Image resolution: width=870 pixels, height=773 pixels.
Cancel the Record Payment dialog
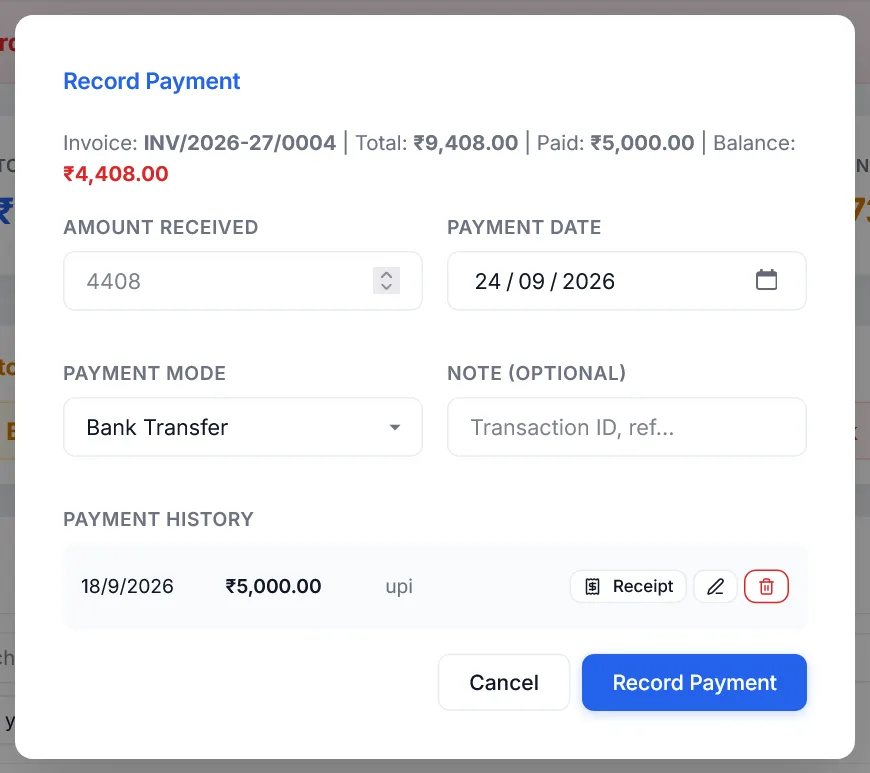pos(504,682)
